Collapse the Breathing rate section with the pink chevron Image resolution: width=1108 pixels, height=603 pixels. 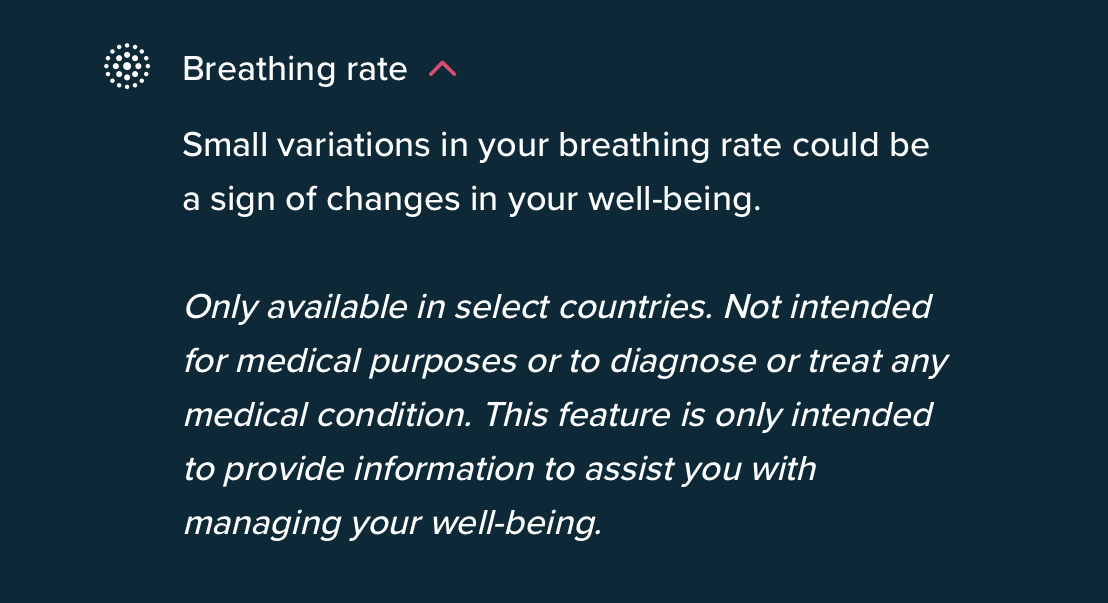click(443, 69)
